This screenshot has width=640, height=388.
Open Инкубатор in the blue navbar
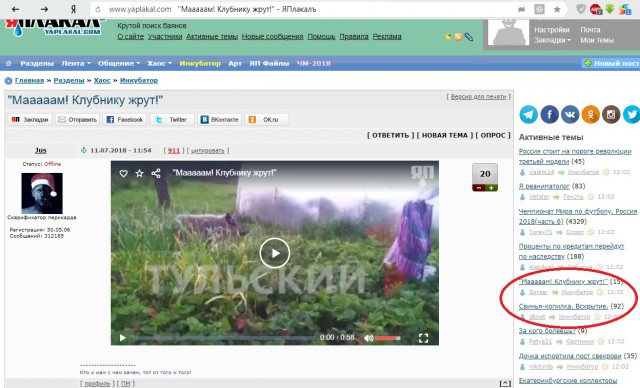(x=200, y=63)
